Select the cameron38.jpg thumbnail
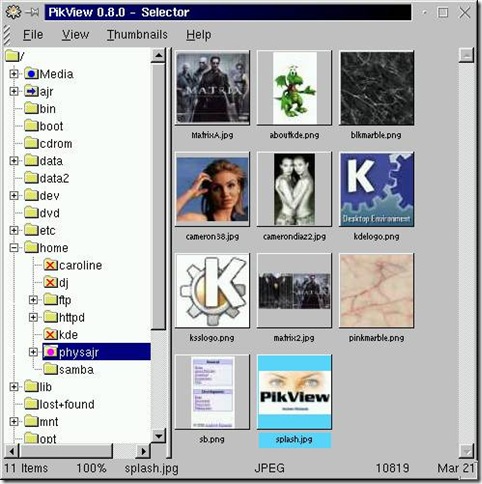Screen dimensions: 482x484 click(x=212, y=189)
